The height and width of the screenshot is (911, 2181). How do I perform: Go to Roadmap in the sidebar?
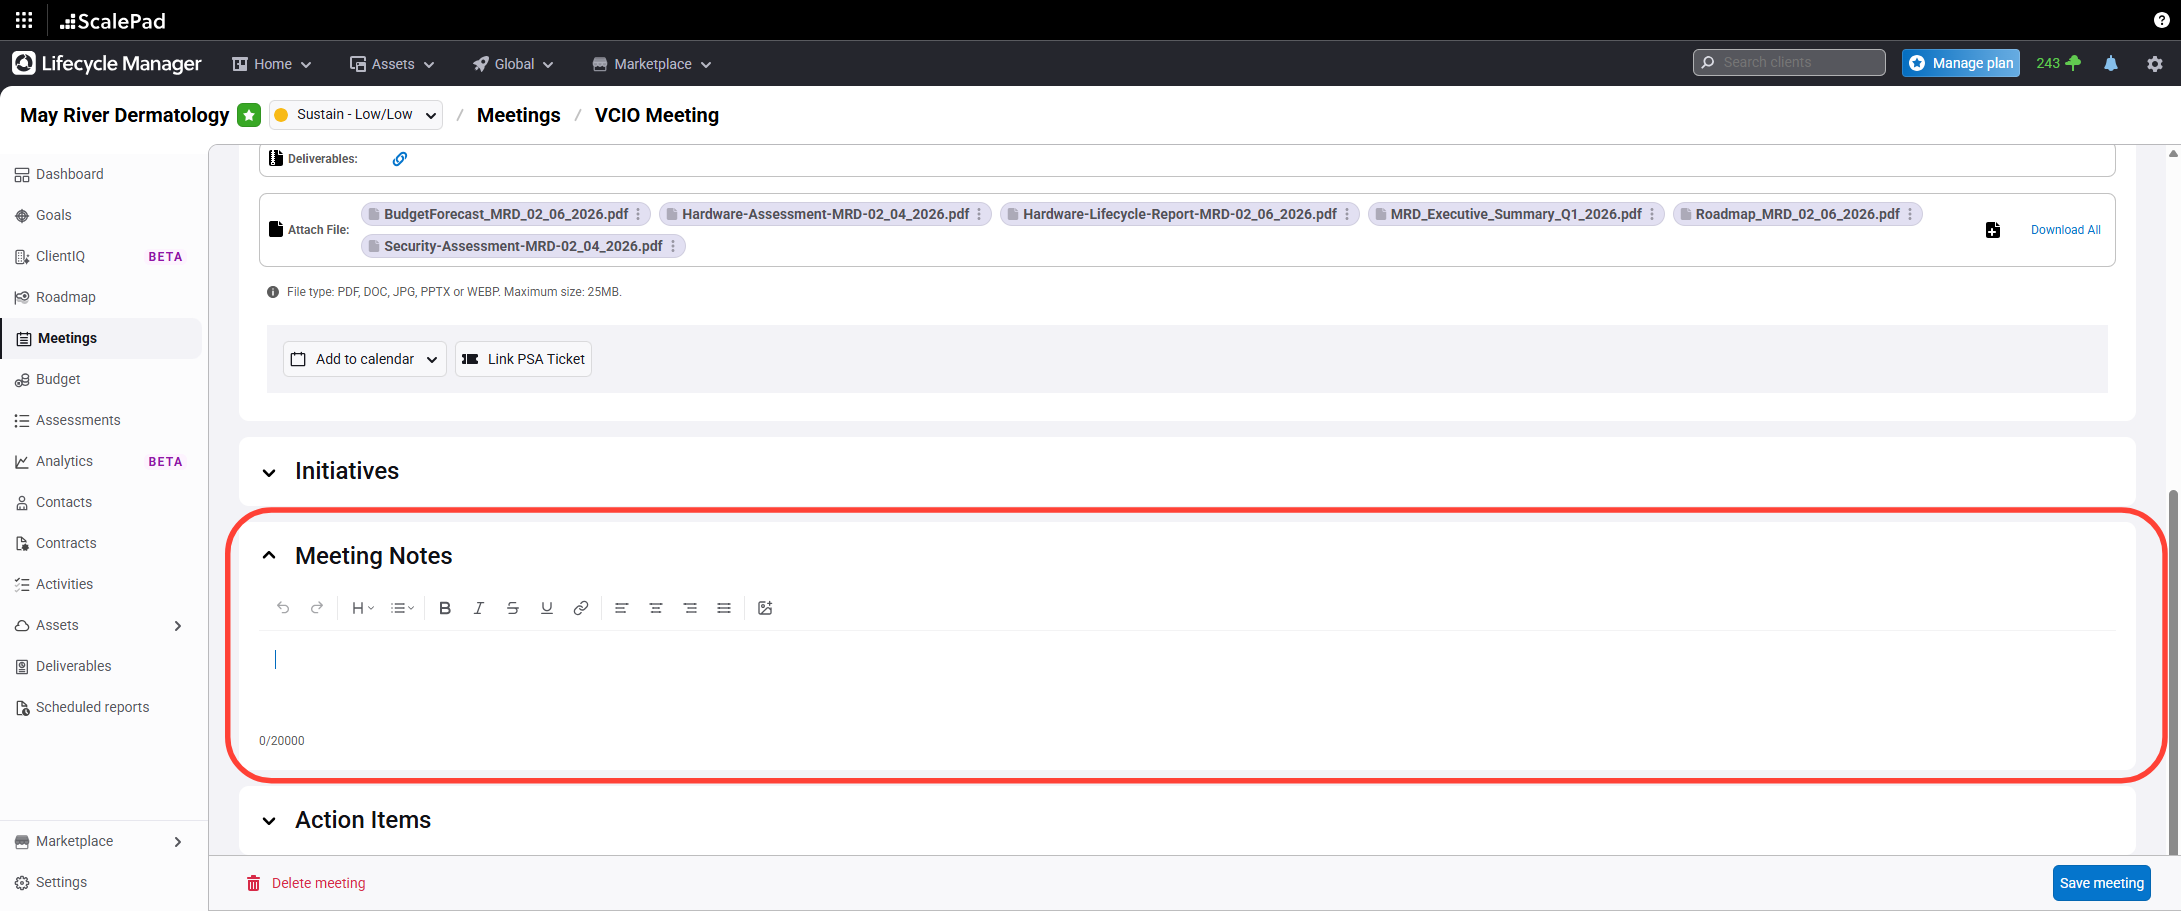(66, 297)
